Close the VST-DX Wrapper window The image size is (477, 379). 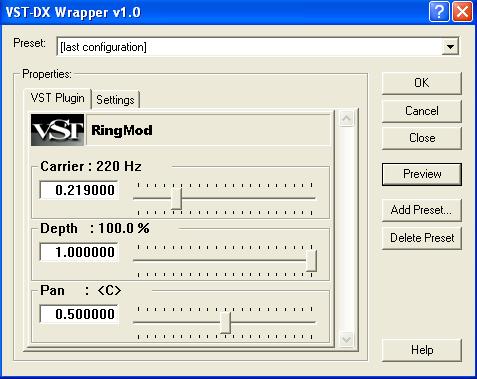click(462, 12)
